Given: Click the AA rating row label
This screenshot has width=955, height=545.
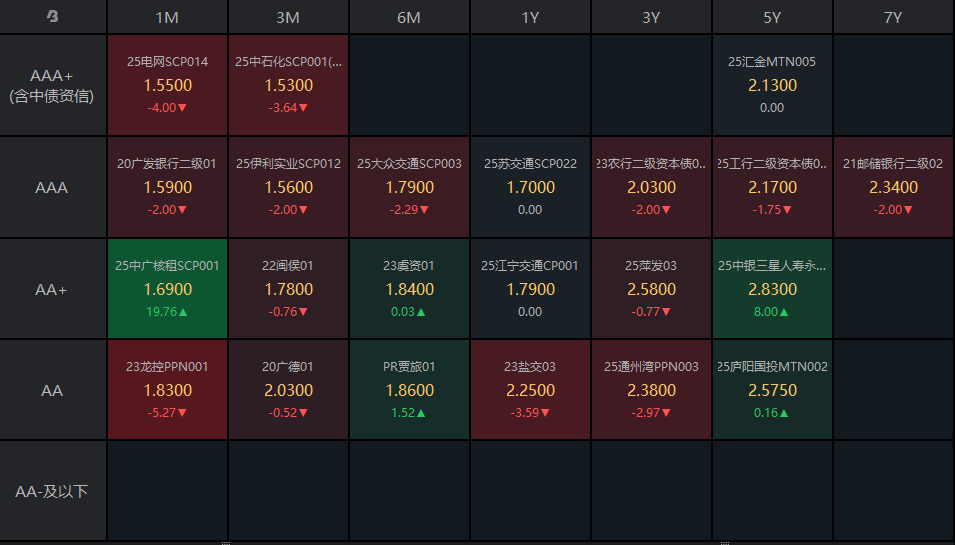Looking at the screenshot, I should pos(52,390).
